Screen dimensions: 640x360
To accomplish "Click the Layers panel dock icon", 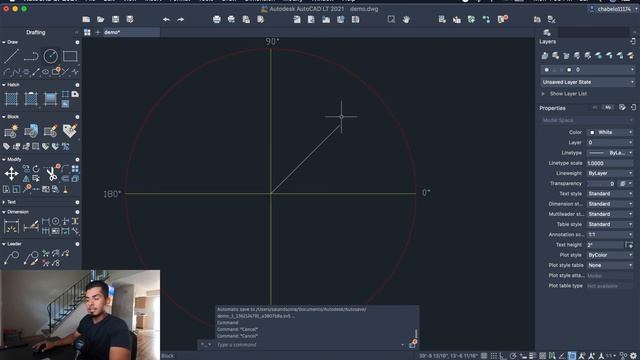I will click(633, 41).
